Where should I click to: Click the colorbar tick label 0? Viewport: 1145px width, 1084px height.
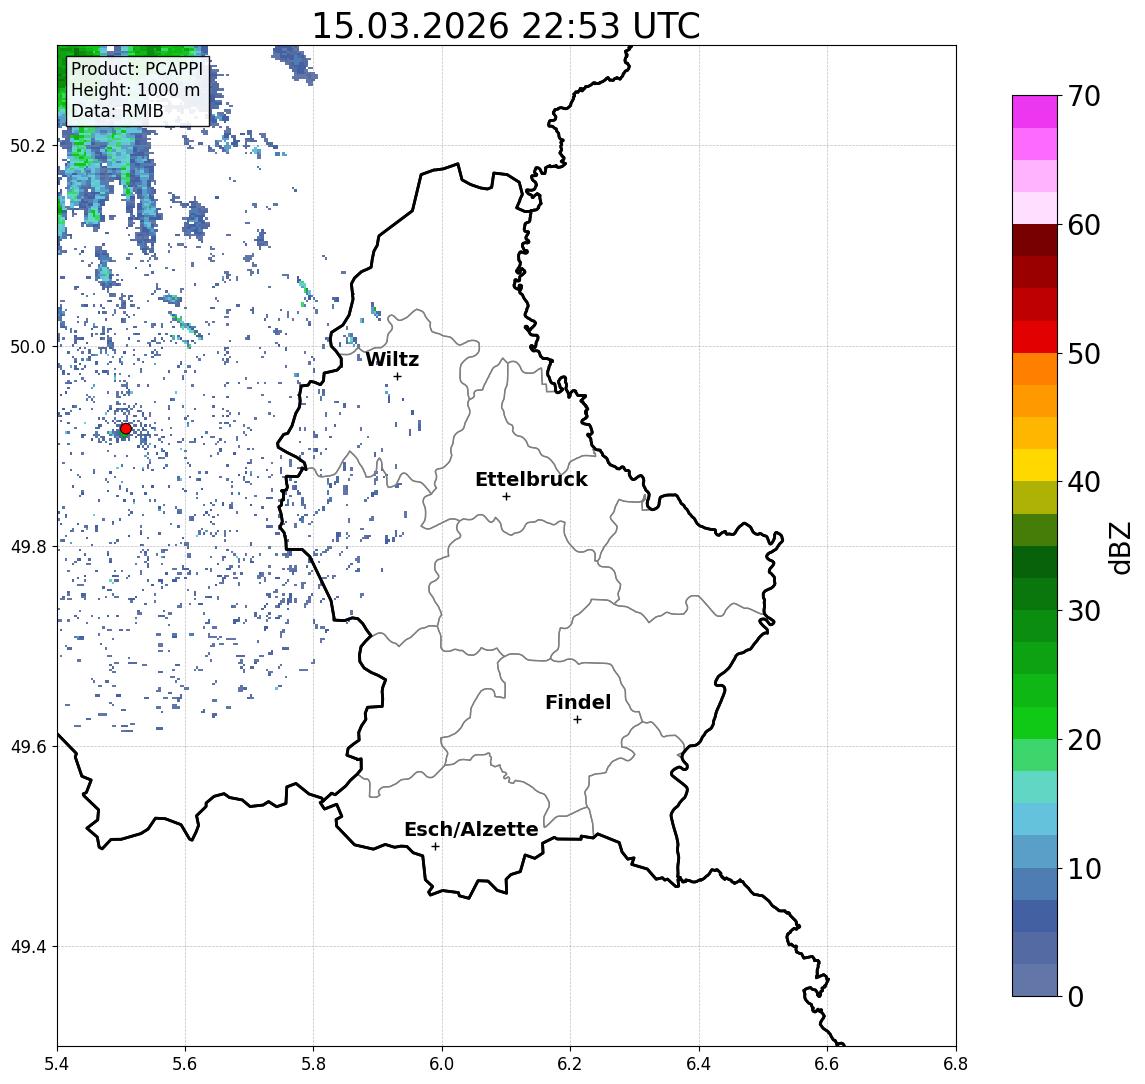1076,996
